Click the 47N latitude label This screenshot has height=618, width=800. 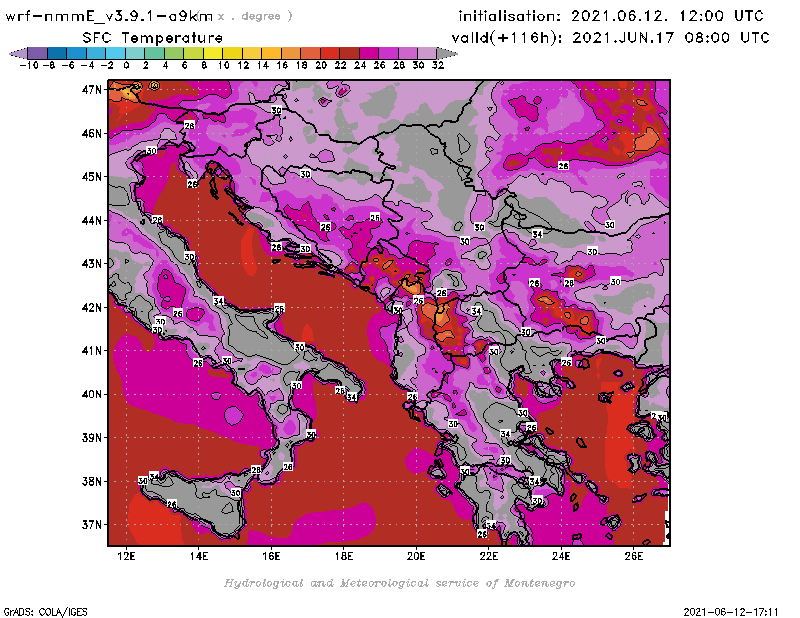pyautogui.click(x=92, y=90)
